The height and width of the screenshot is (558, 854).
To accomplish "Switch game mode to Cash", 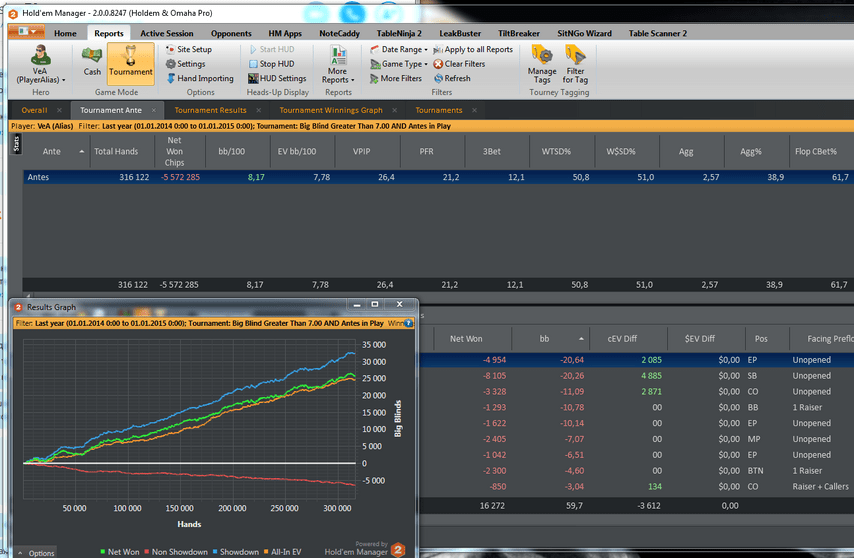I will coord(92,63).
